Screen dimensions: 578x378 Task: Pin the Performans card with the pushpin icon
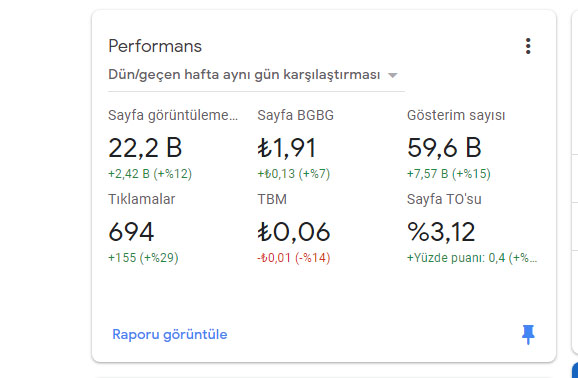coord(528,334)
